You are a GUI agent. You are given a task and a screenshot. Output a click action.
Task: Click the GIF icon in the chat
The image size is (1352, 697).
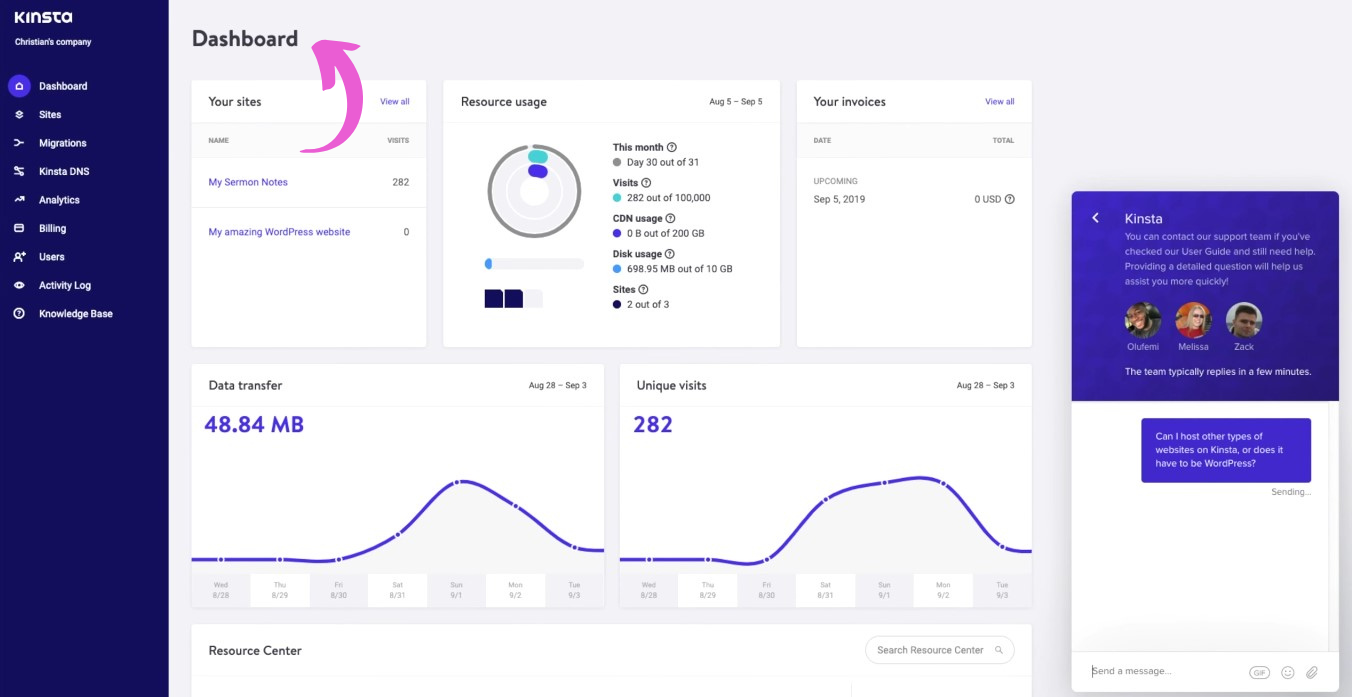(x=1260, y=671)
